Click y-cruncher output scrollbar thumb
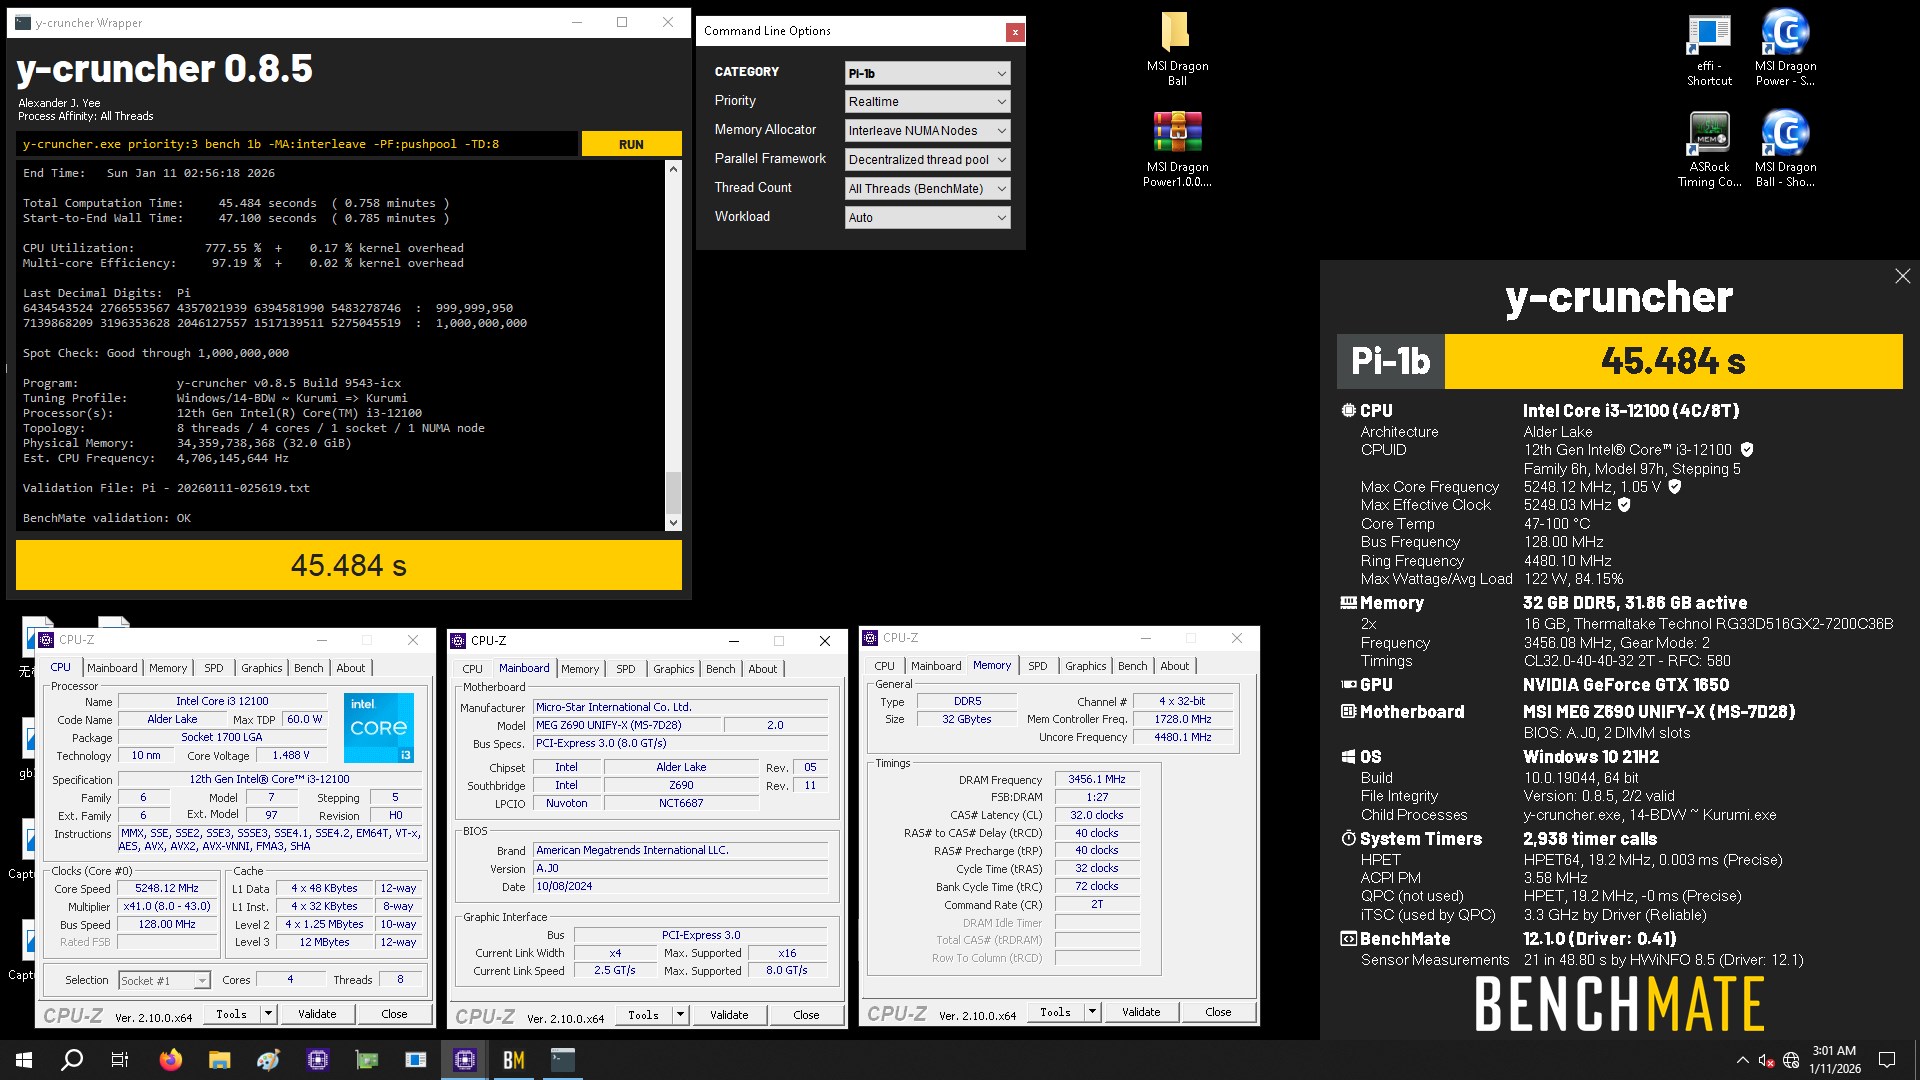 pos(673,493)
